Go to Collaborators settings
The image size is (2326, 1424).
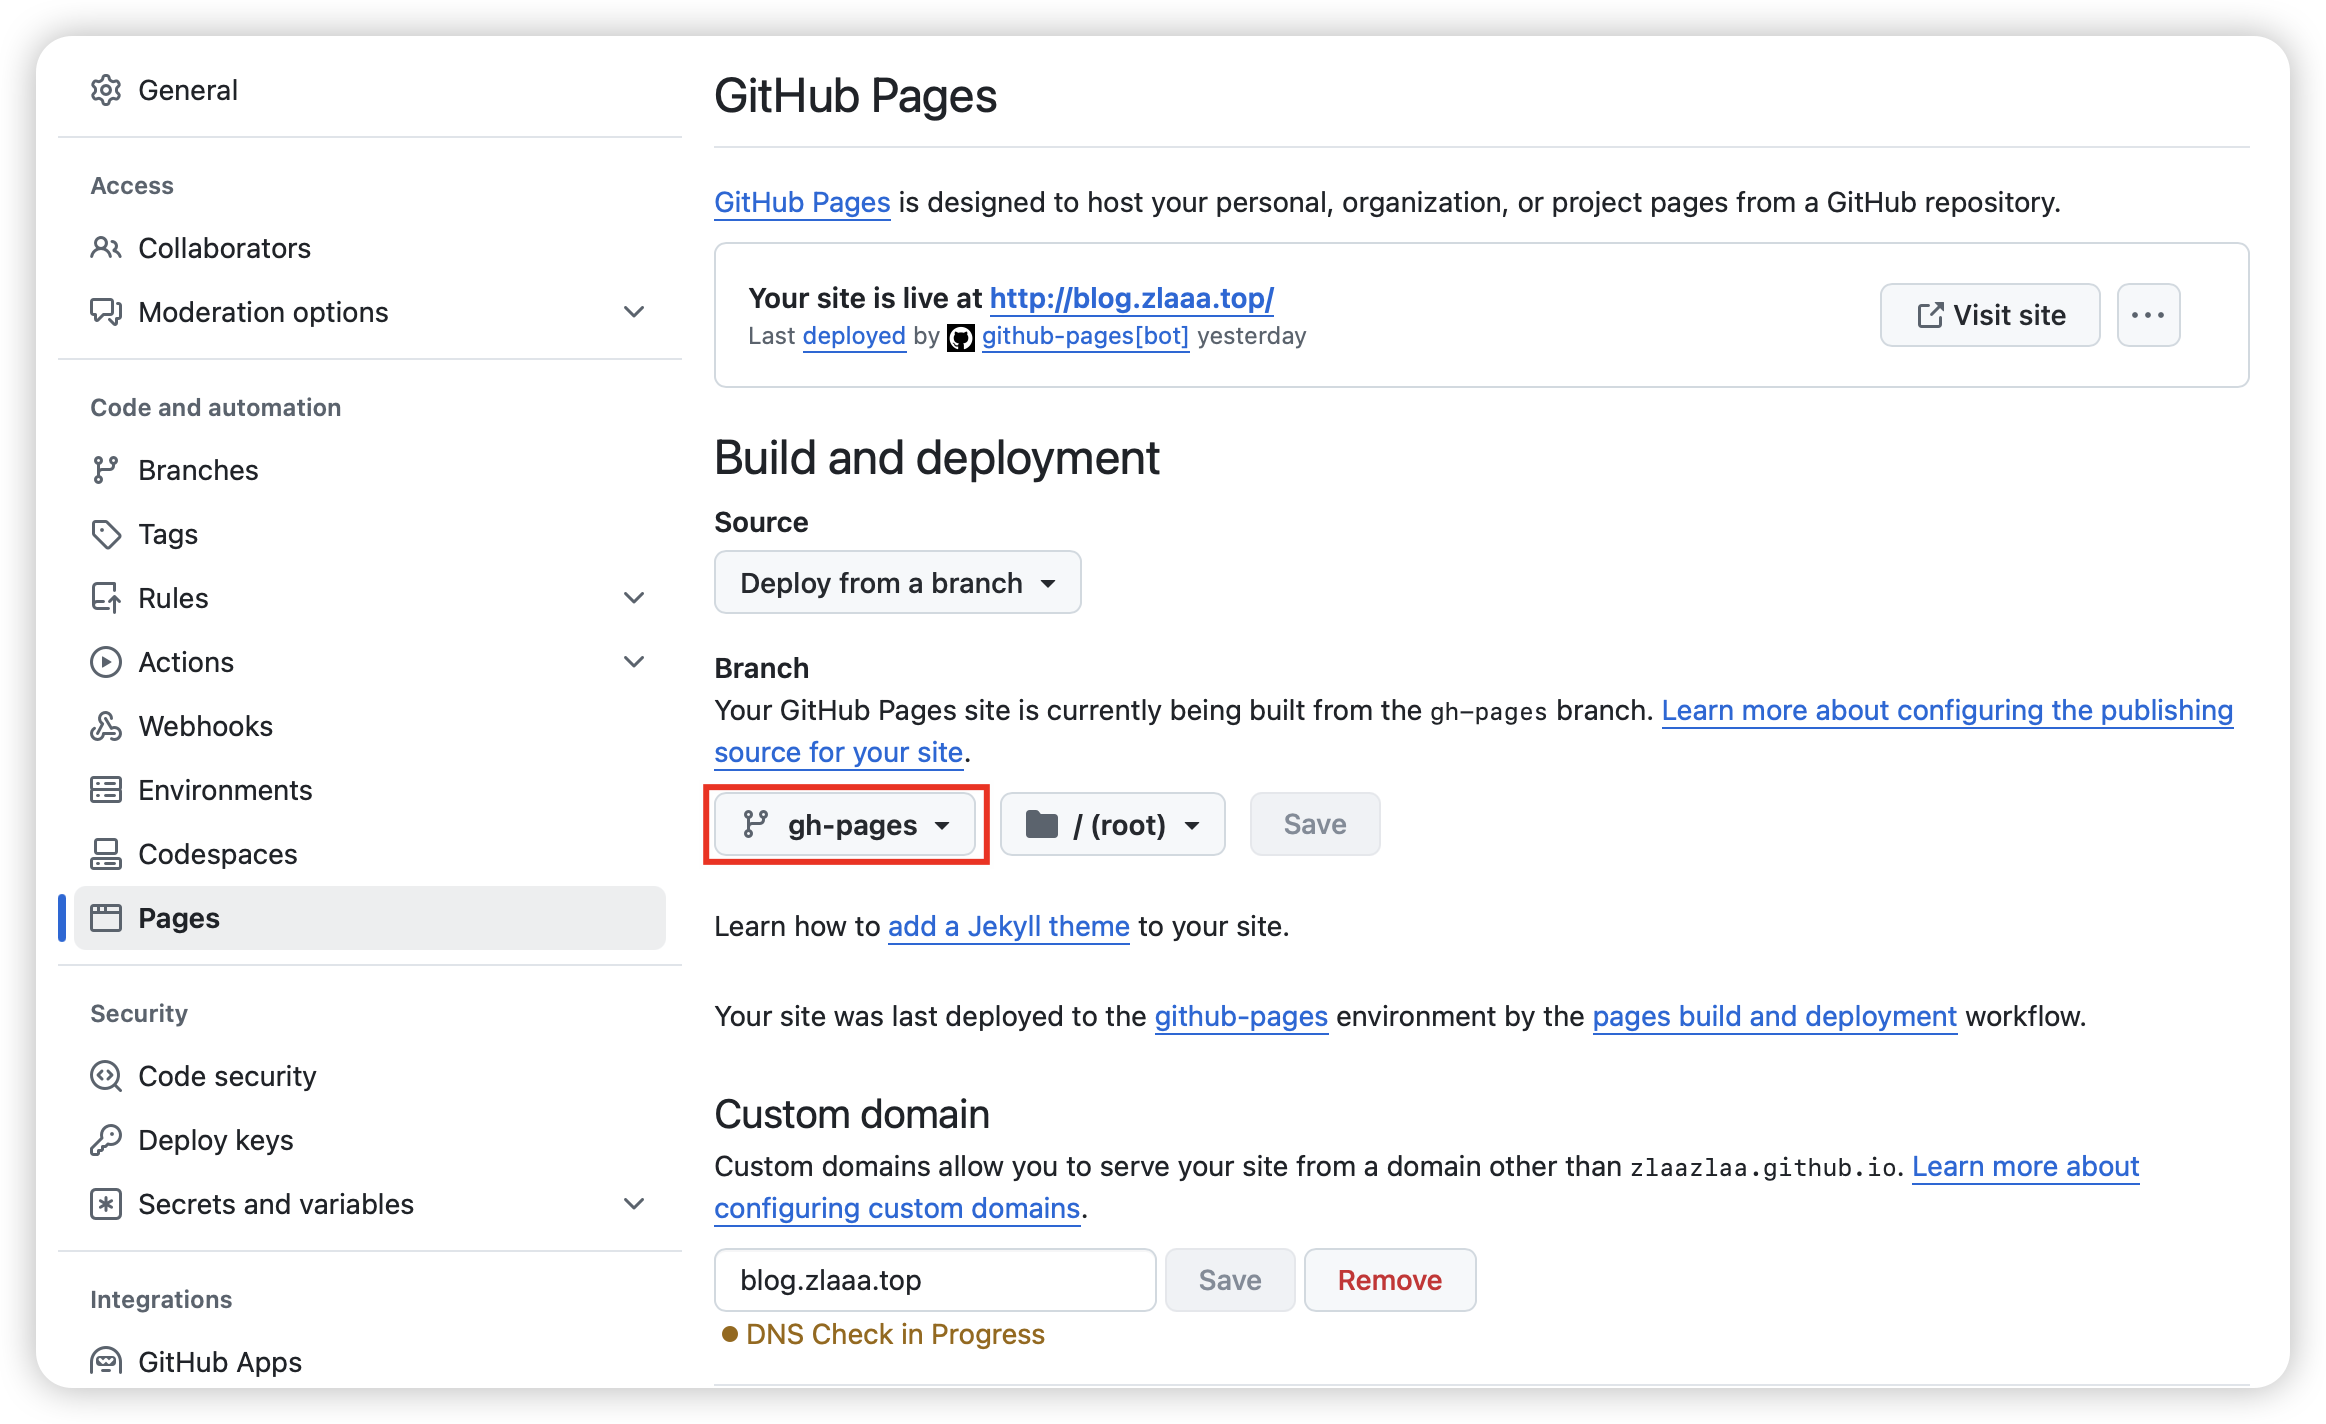[370, 248]
